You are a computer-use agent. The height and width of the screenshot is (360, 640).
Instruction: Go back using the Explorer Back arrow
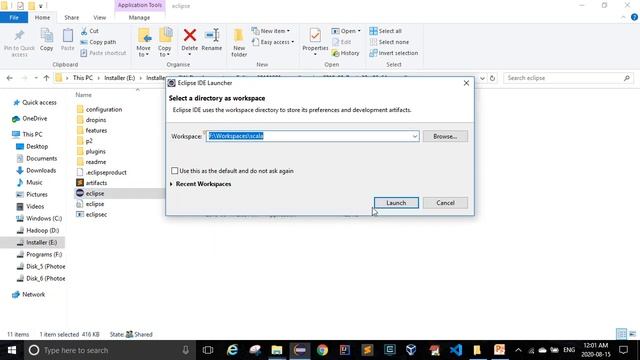pos(10,78)
